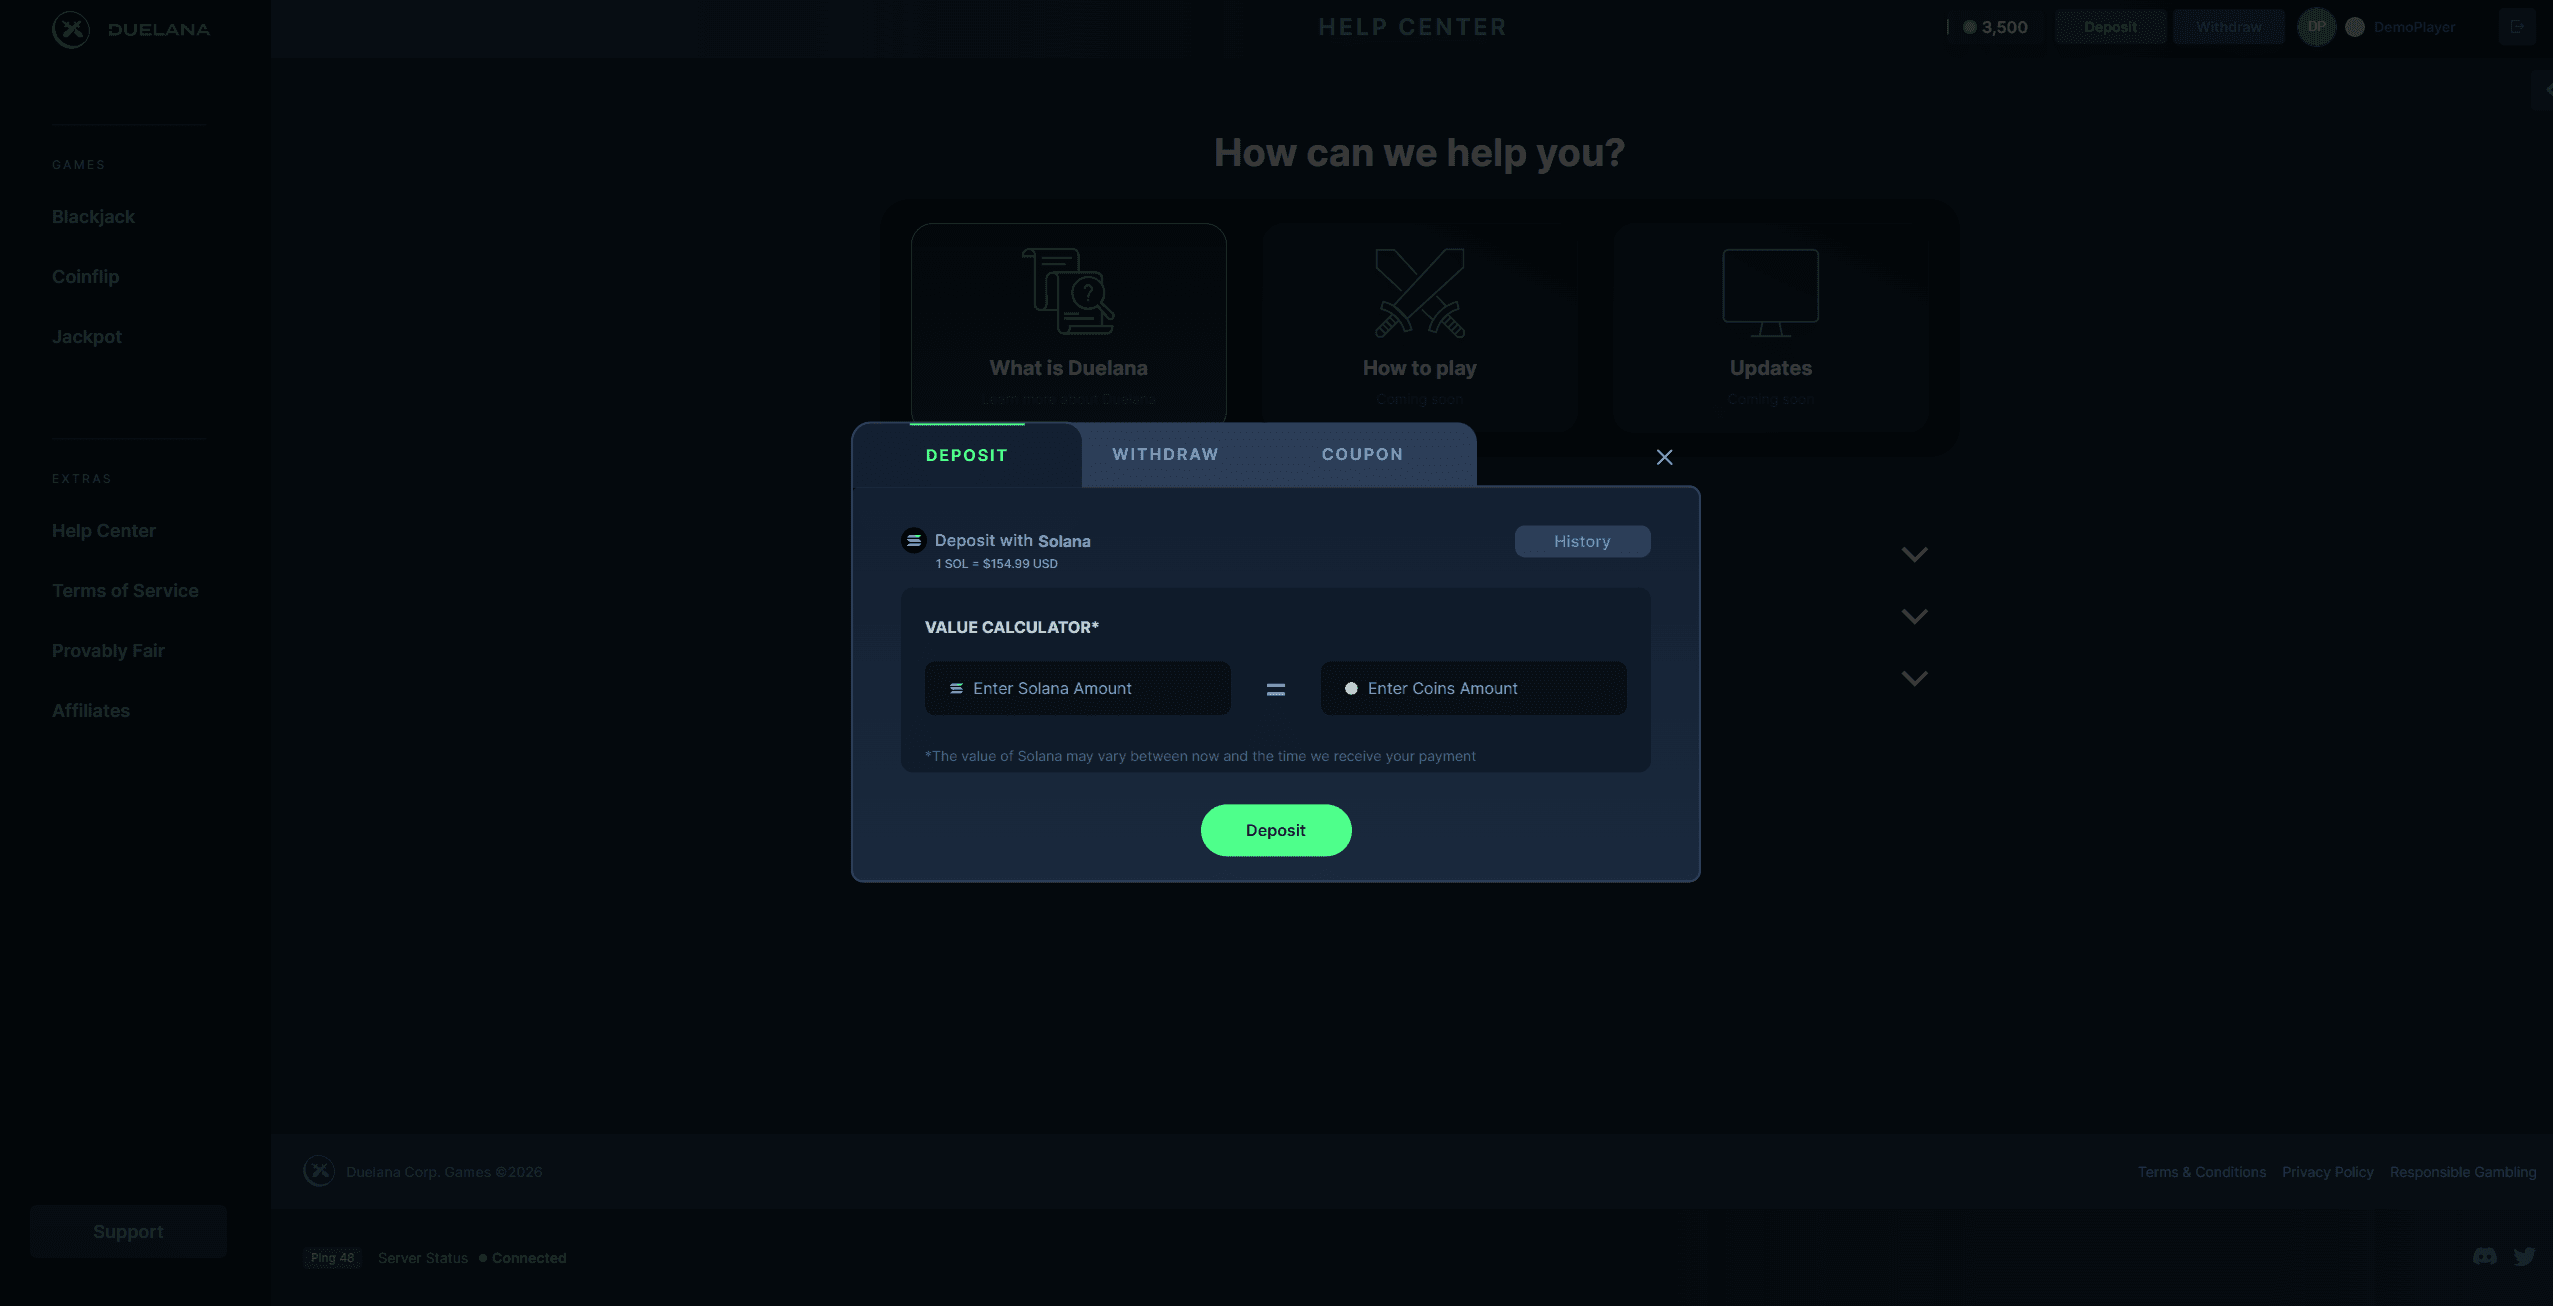Close the deposit dialog with the X
This screenshot has width=2553, height=1306.
(1664, 457)
